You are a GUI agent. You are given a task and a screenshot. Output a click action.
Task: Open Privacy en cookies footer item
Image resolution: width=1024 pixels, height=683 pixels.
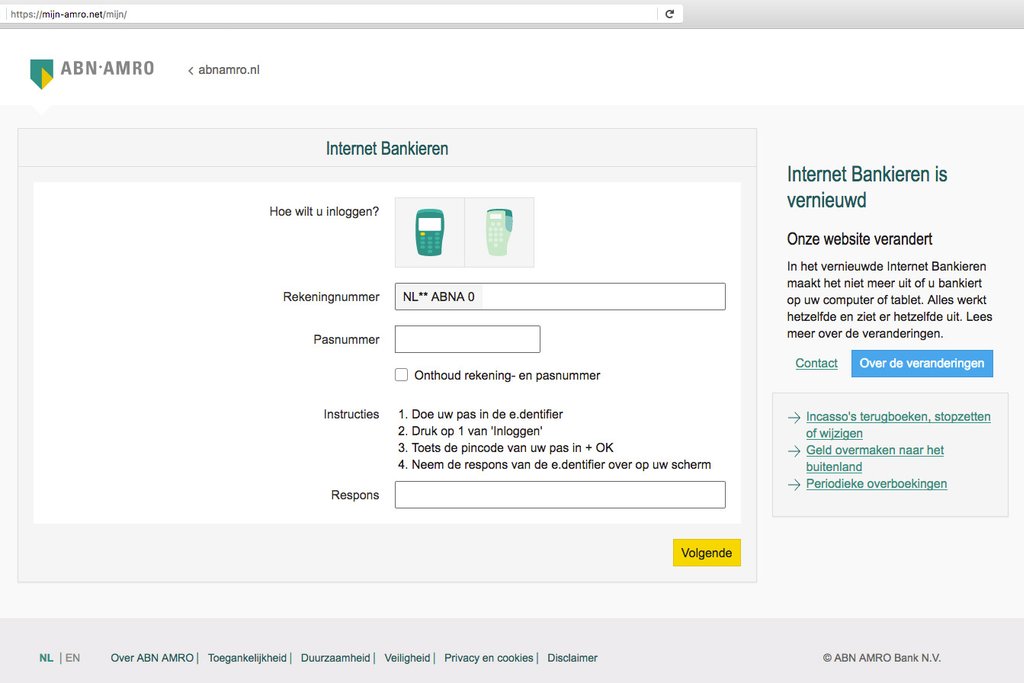point(488,658)
